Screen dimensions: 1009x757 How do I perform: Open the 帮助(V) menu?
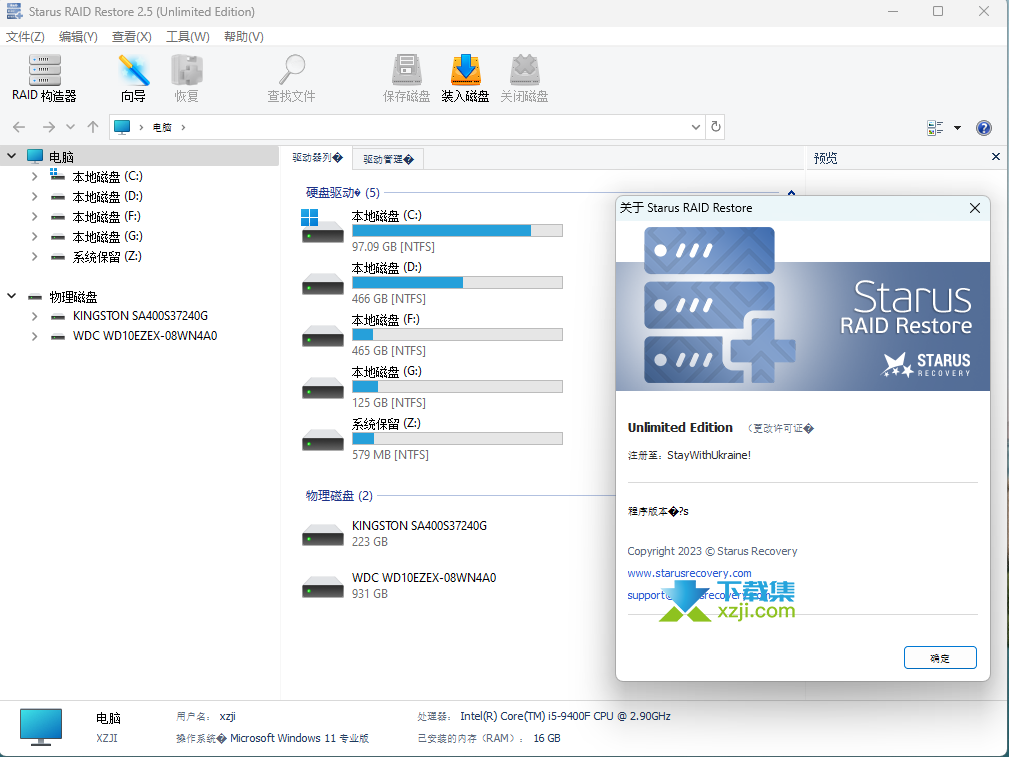(243, 37)
